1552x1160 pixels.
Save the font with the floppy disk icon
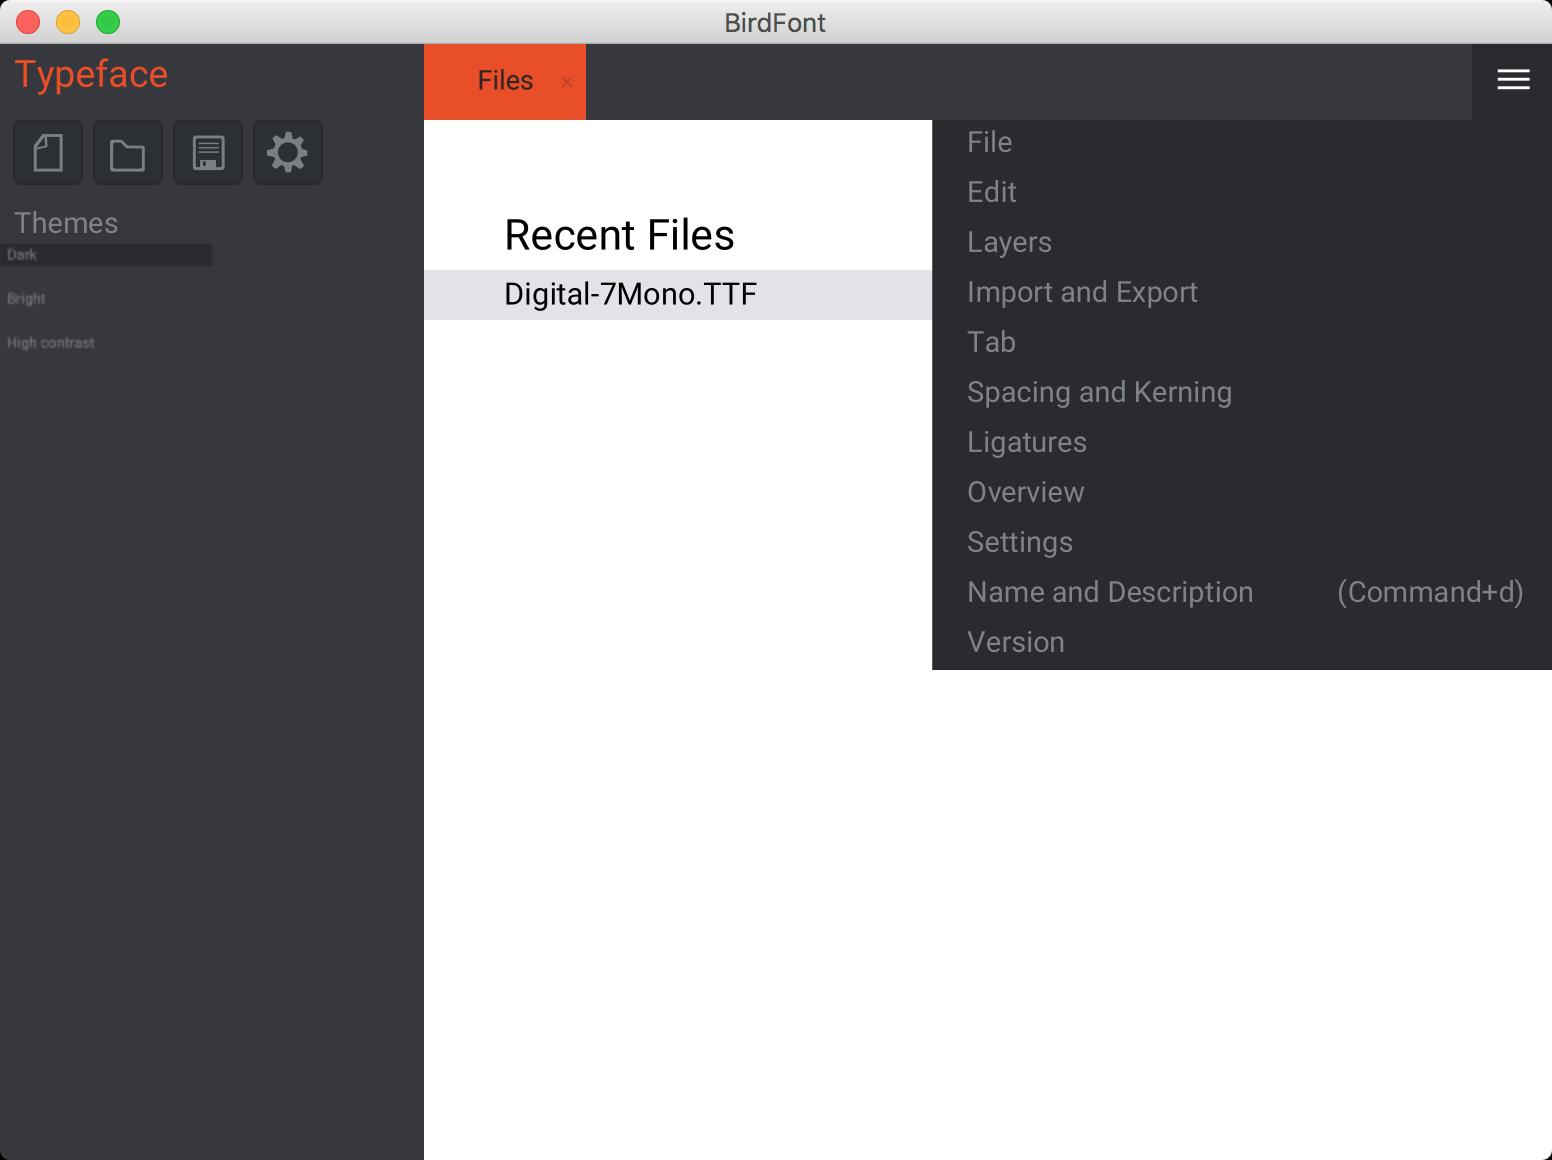click(x=208, y=153)
